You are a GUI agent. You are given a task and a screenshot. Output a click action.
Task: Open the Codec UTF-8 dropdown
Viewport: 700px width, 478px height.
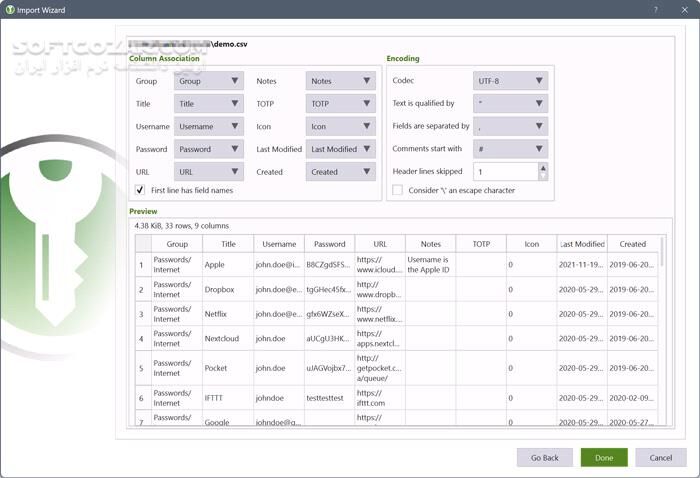pyautogui.click(x=510, y=81)
